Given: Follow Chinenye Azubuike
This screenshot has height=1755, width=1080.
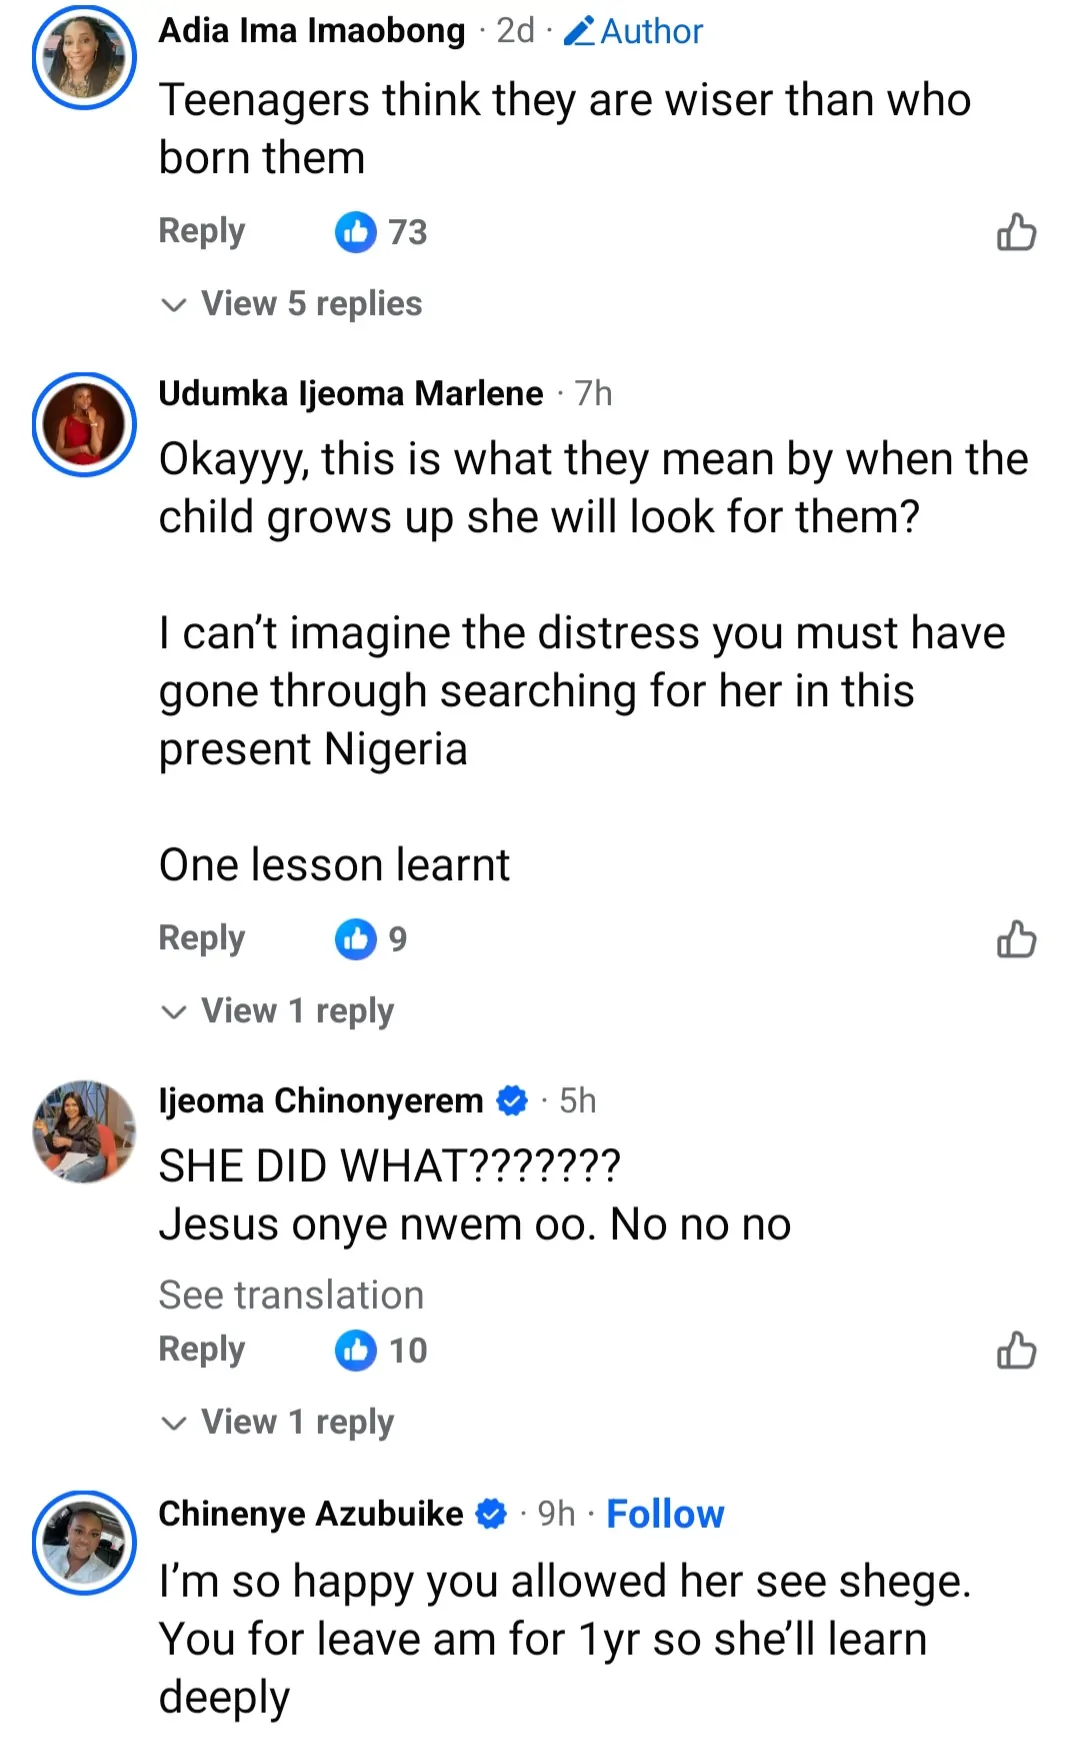Looking at the screenshot, I should [665, 1514].
